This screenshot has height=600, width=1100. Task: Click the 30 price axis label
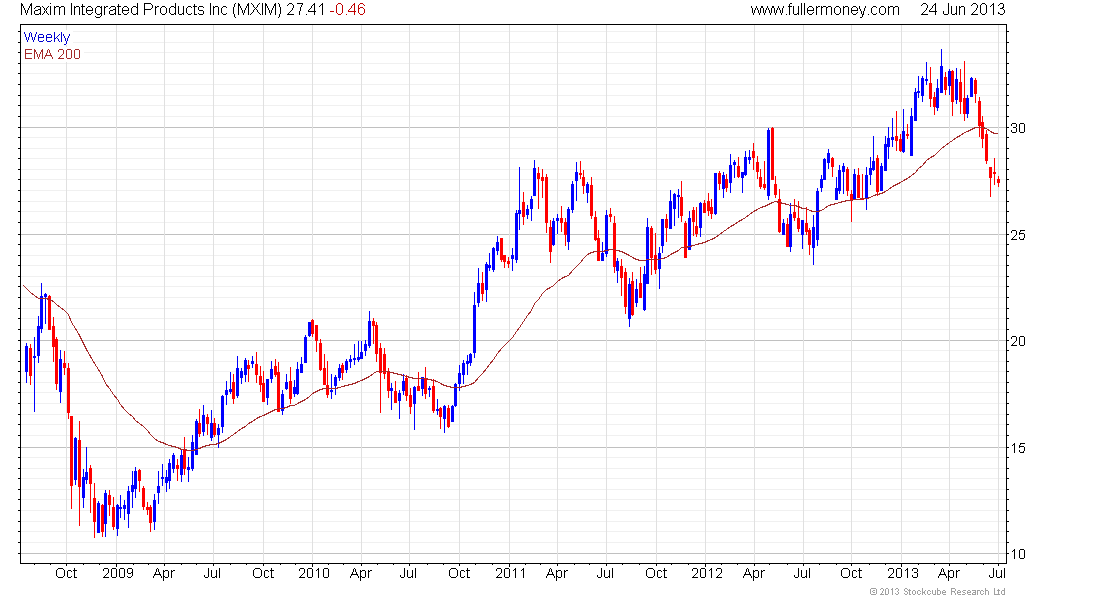point(1017,128)
